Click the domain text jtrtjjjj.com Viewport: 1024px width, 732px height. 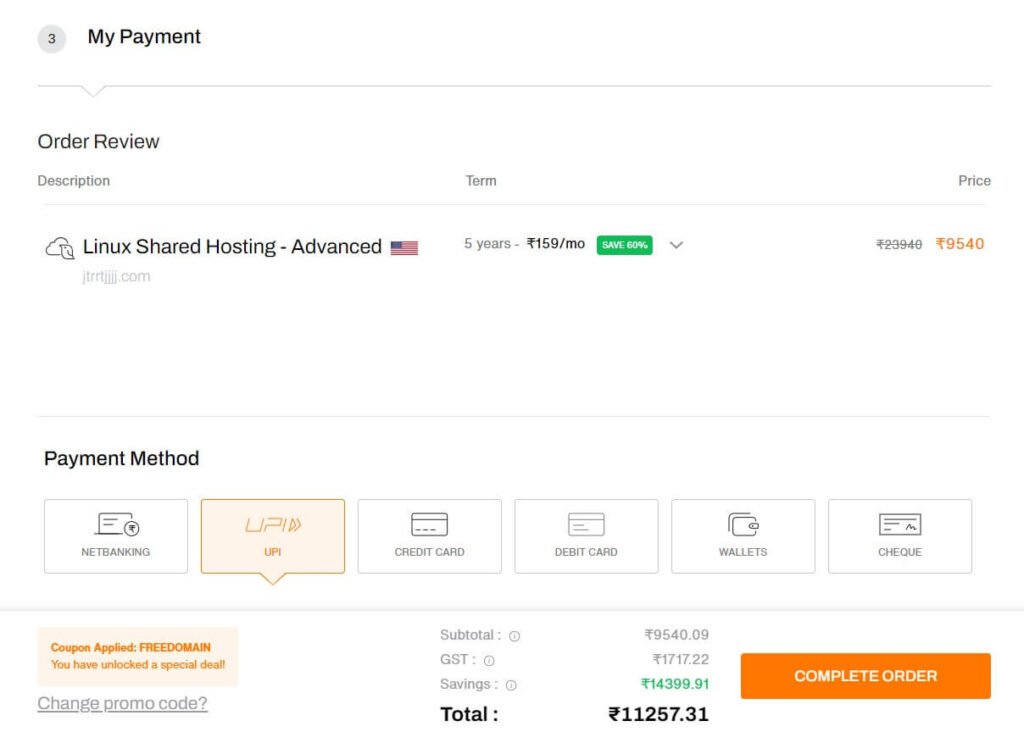click(116, 276)
